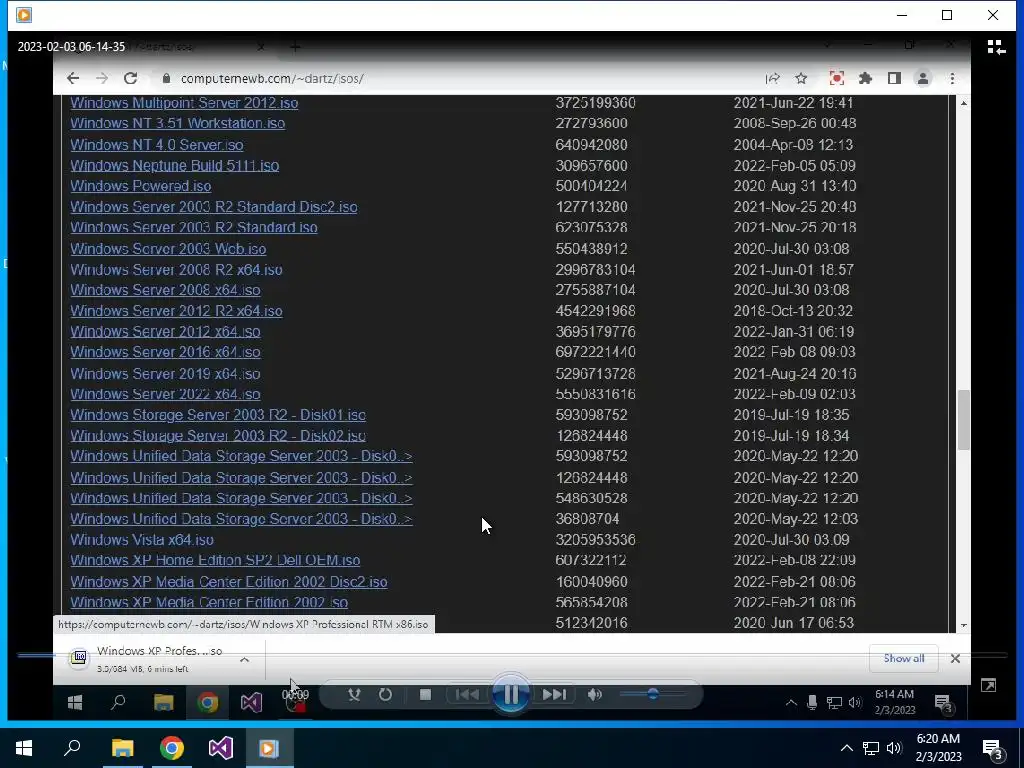Stop playback with the square stop button

[425, 694]
